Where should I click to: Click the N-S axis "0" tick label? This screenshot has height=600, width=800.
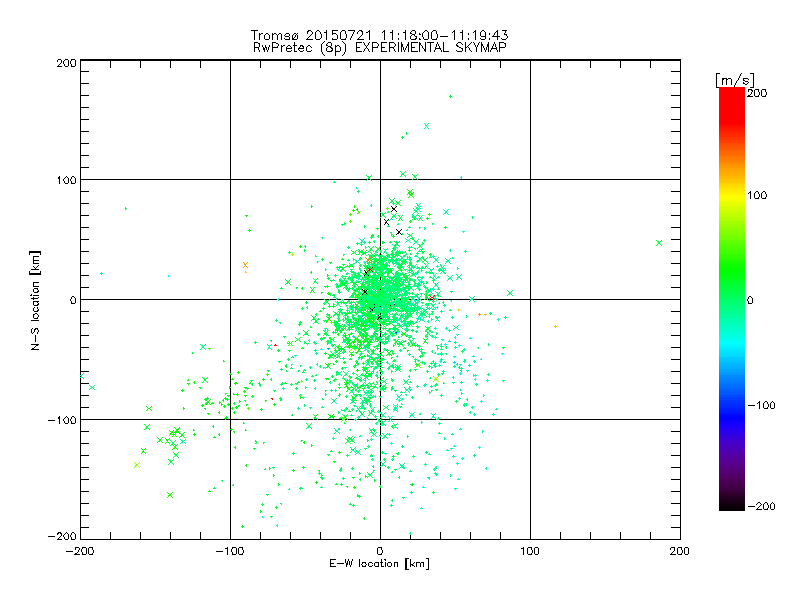click(73, 300)
